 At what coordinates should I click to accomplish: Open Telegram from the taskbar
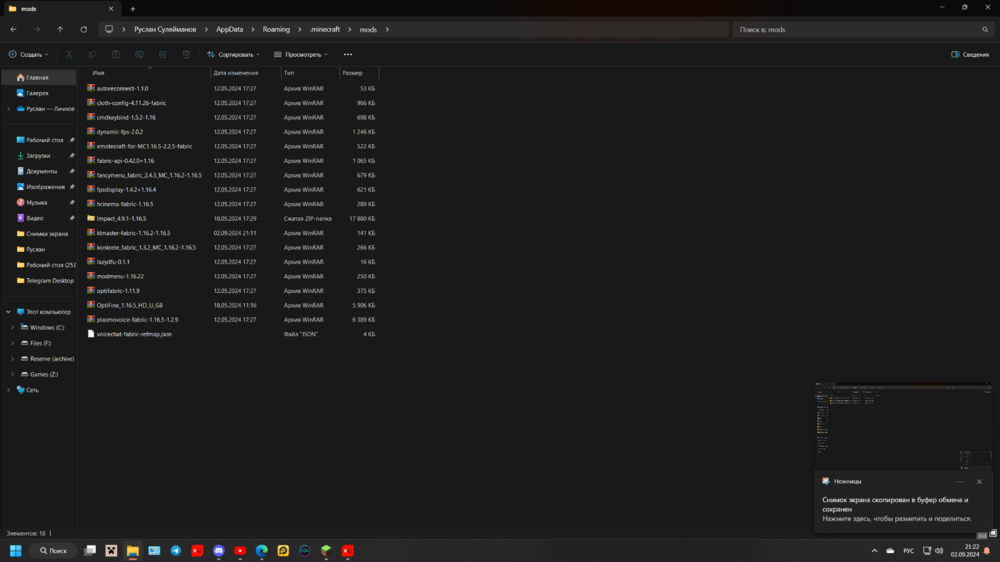click(176, 551)
